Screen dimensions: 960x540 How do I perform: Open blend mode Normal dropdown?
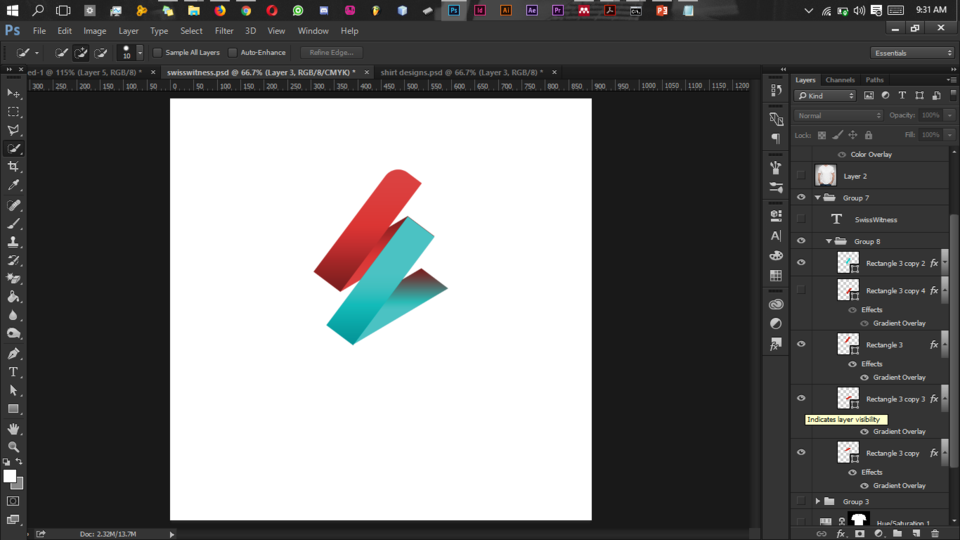(x=838, y=115)
